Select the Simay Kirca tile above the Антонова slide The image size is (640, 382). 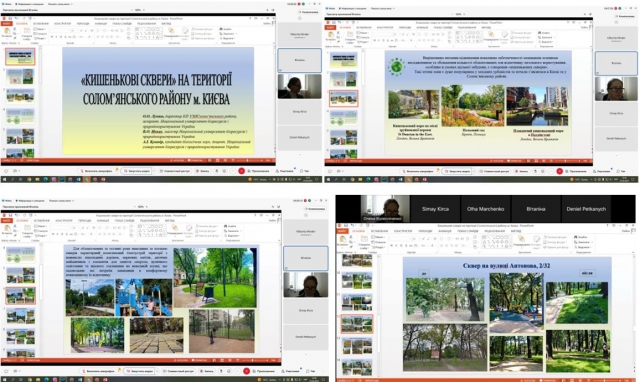pyautogui.click(x=436, y=209)
